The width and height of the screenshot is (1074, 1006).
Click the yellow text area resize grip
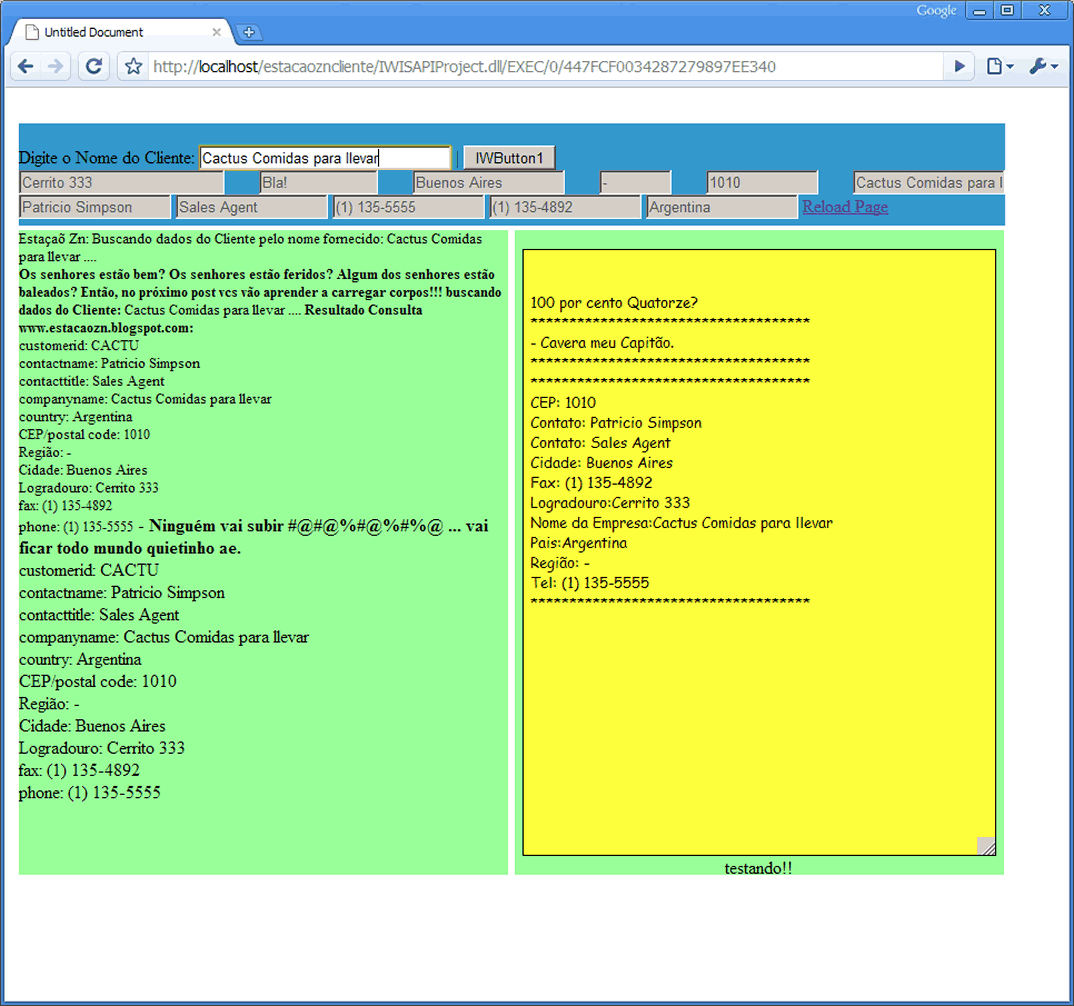986,846
